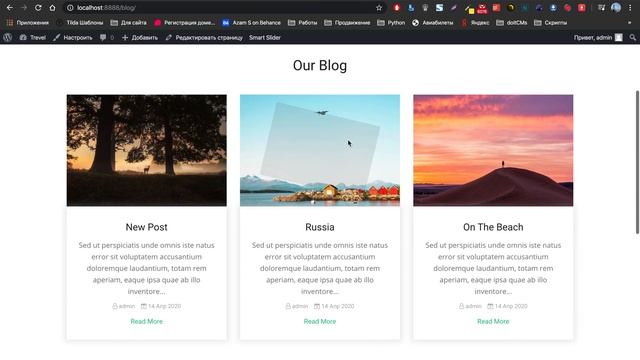The image size is (640, 360).
Task: Open the On The Beach title
Action: [x=493, y=227]
